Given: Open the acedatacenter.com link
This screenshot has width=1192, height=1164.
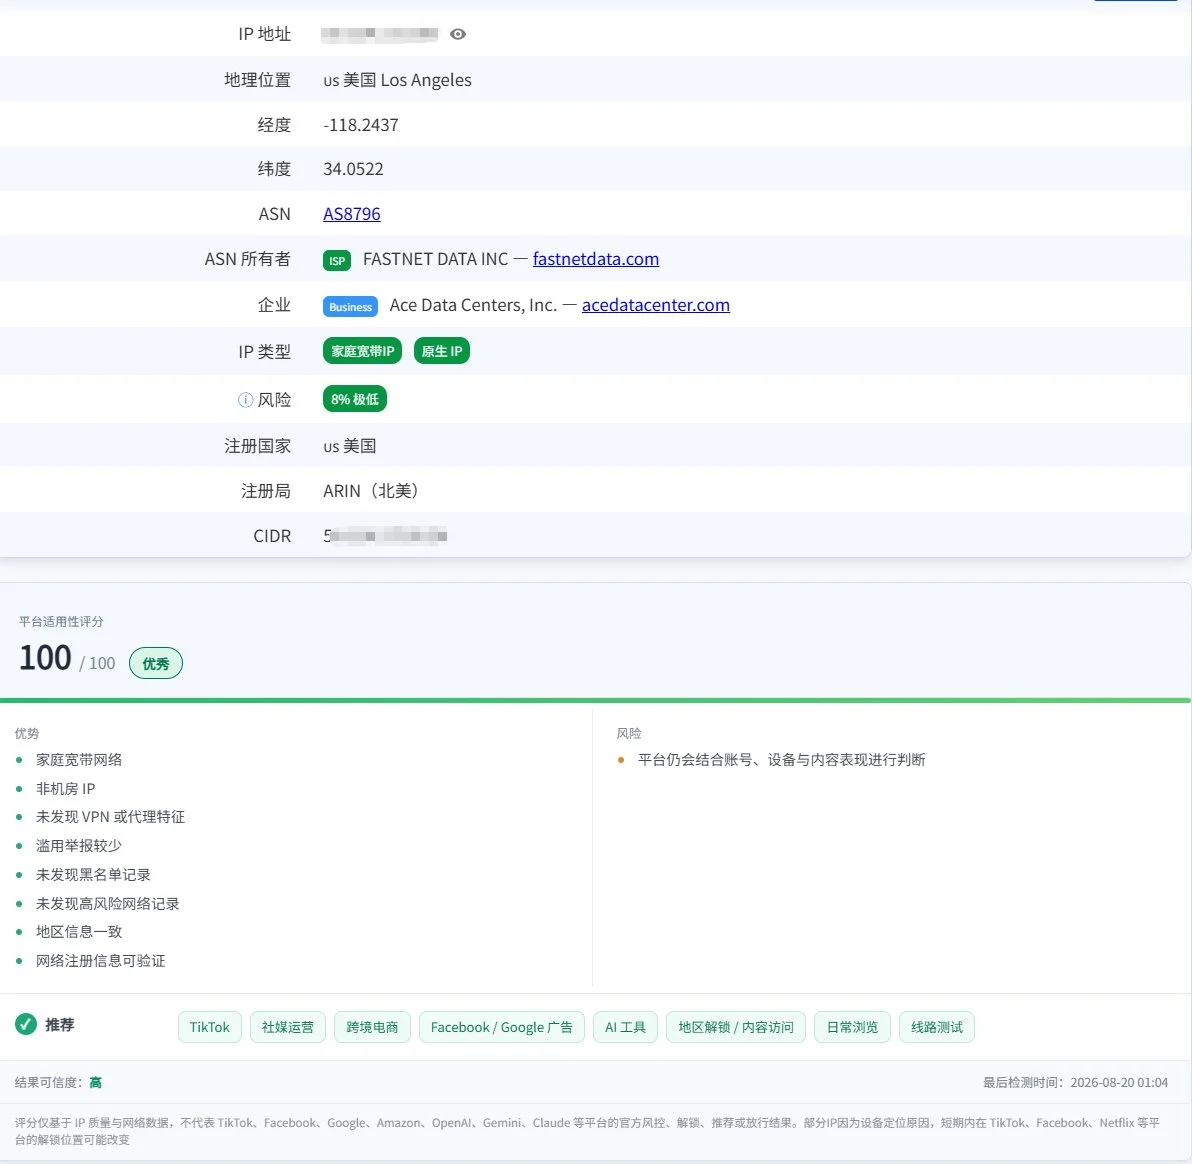Looking at the screenshot, I should click(655, 305).
